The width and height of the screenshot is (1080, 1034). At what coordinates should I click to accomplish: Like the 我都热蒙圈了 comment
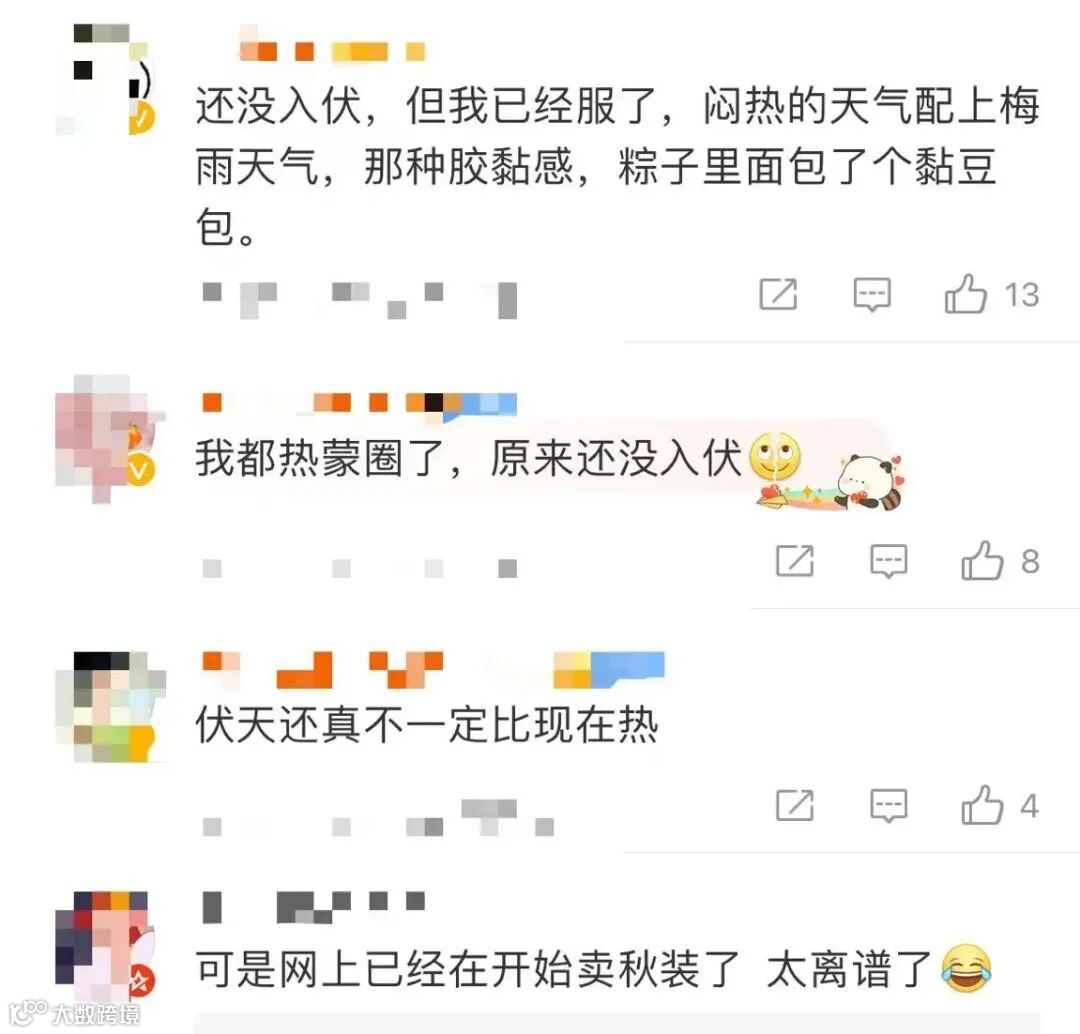pos(982,560)
